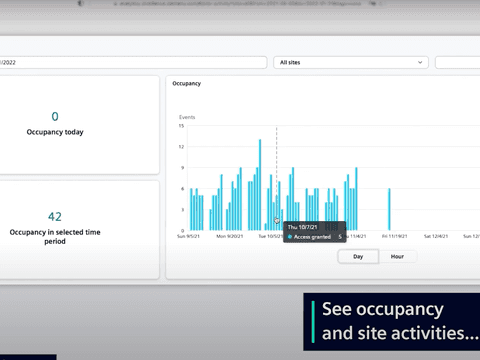Screen dimensions: 480x360
Task: Click the Occupancy in selected time period label
Action: click(55, 237)
